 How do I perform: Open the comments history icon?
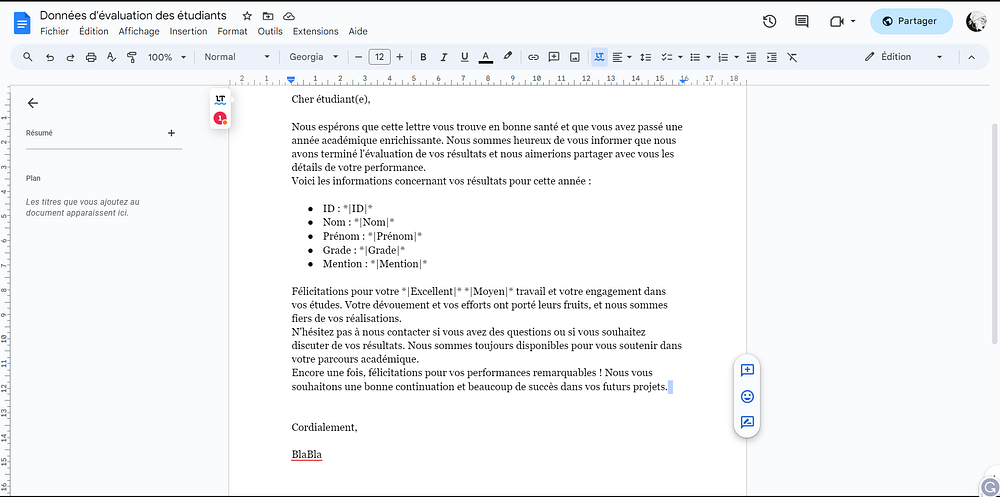[802, 21]
